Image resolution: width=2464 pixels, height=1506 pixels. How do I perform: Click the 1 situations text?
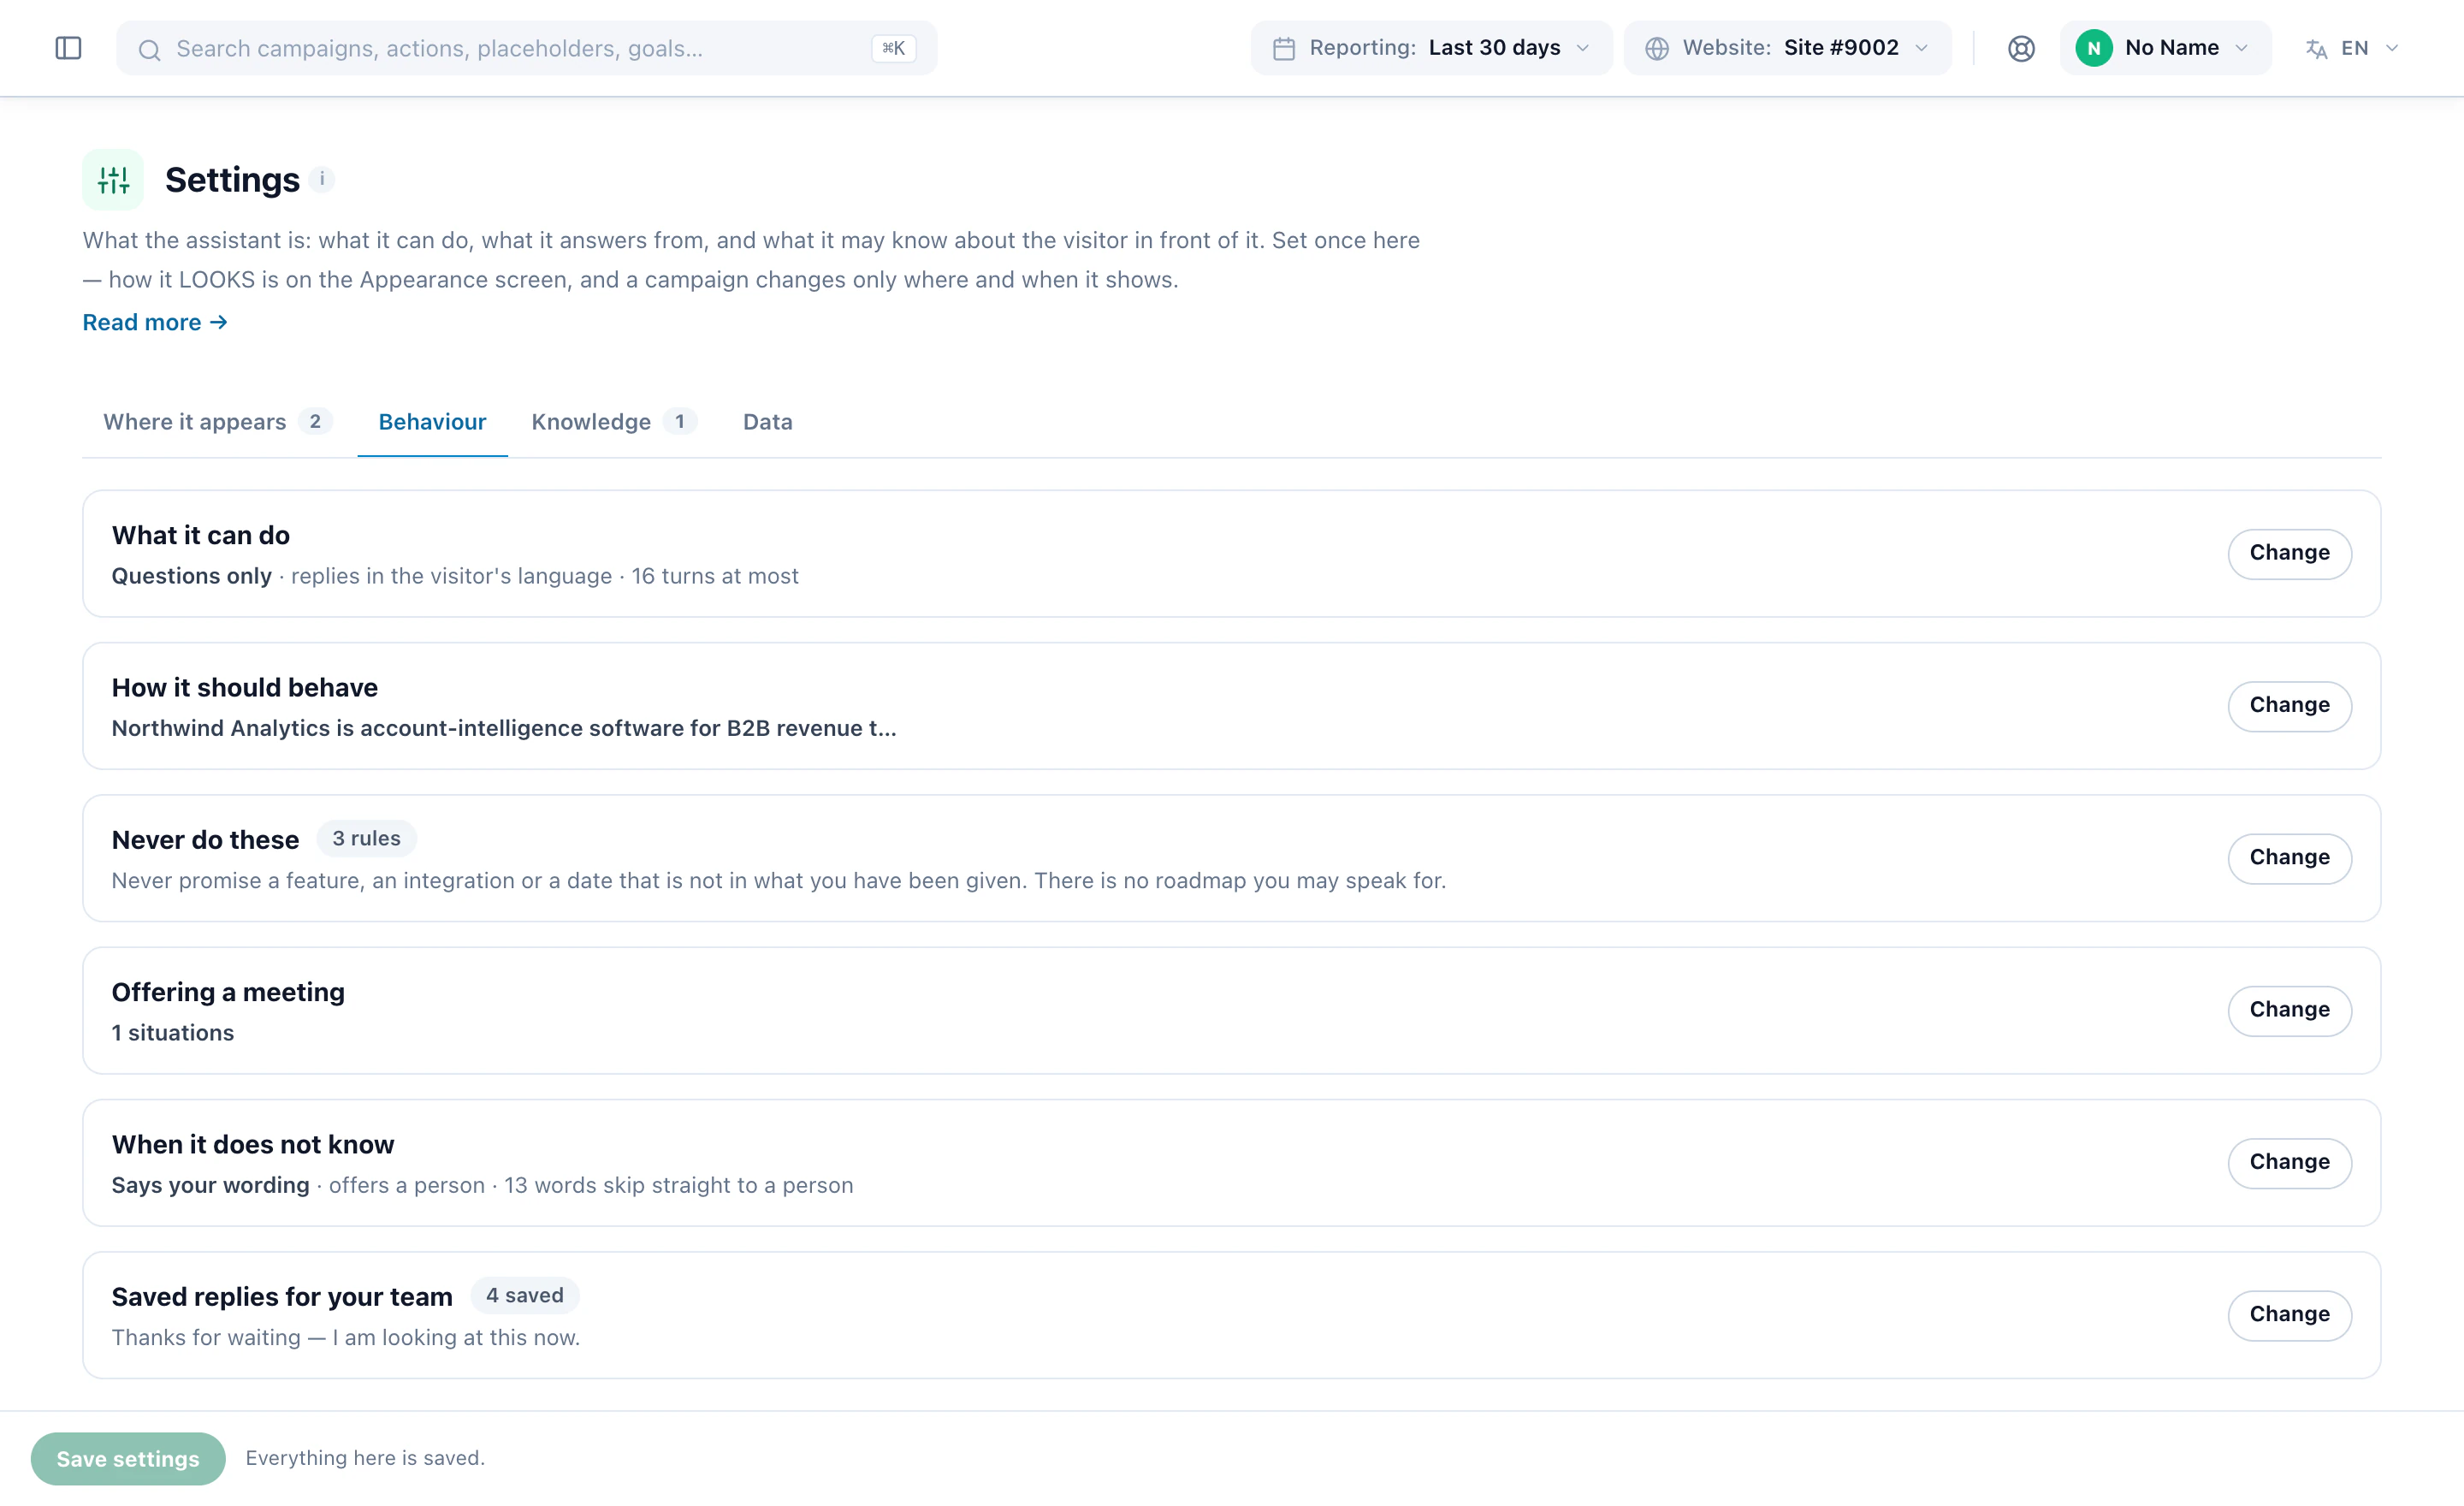click(173, 1033)
